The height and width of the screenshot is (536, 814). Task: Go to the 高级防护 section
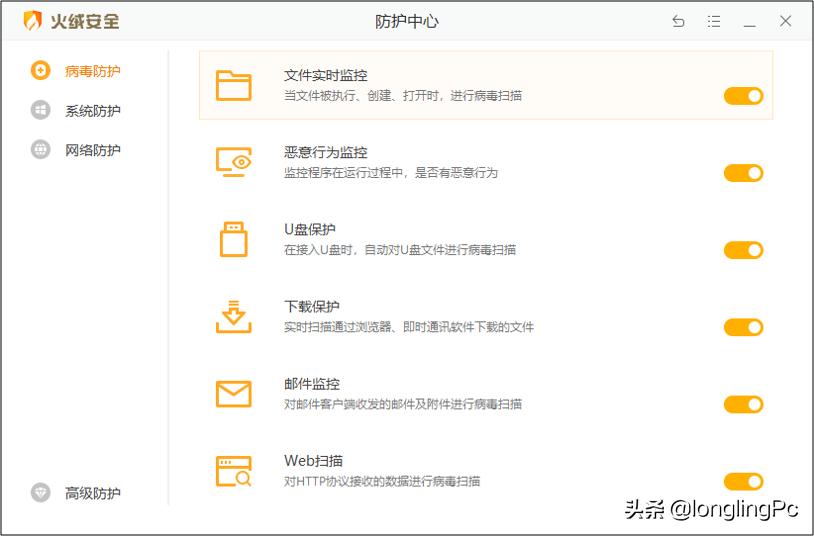click(x=92, y=493)
